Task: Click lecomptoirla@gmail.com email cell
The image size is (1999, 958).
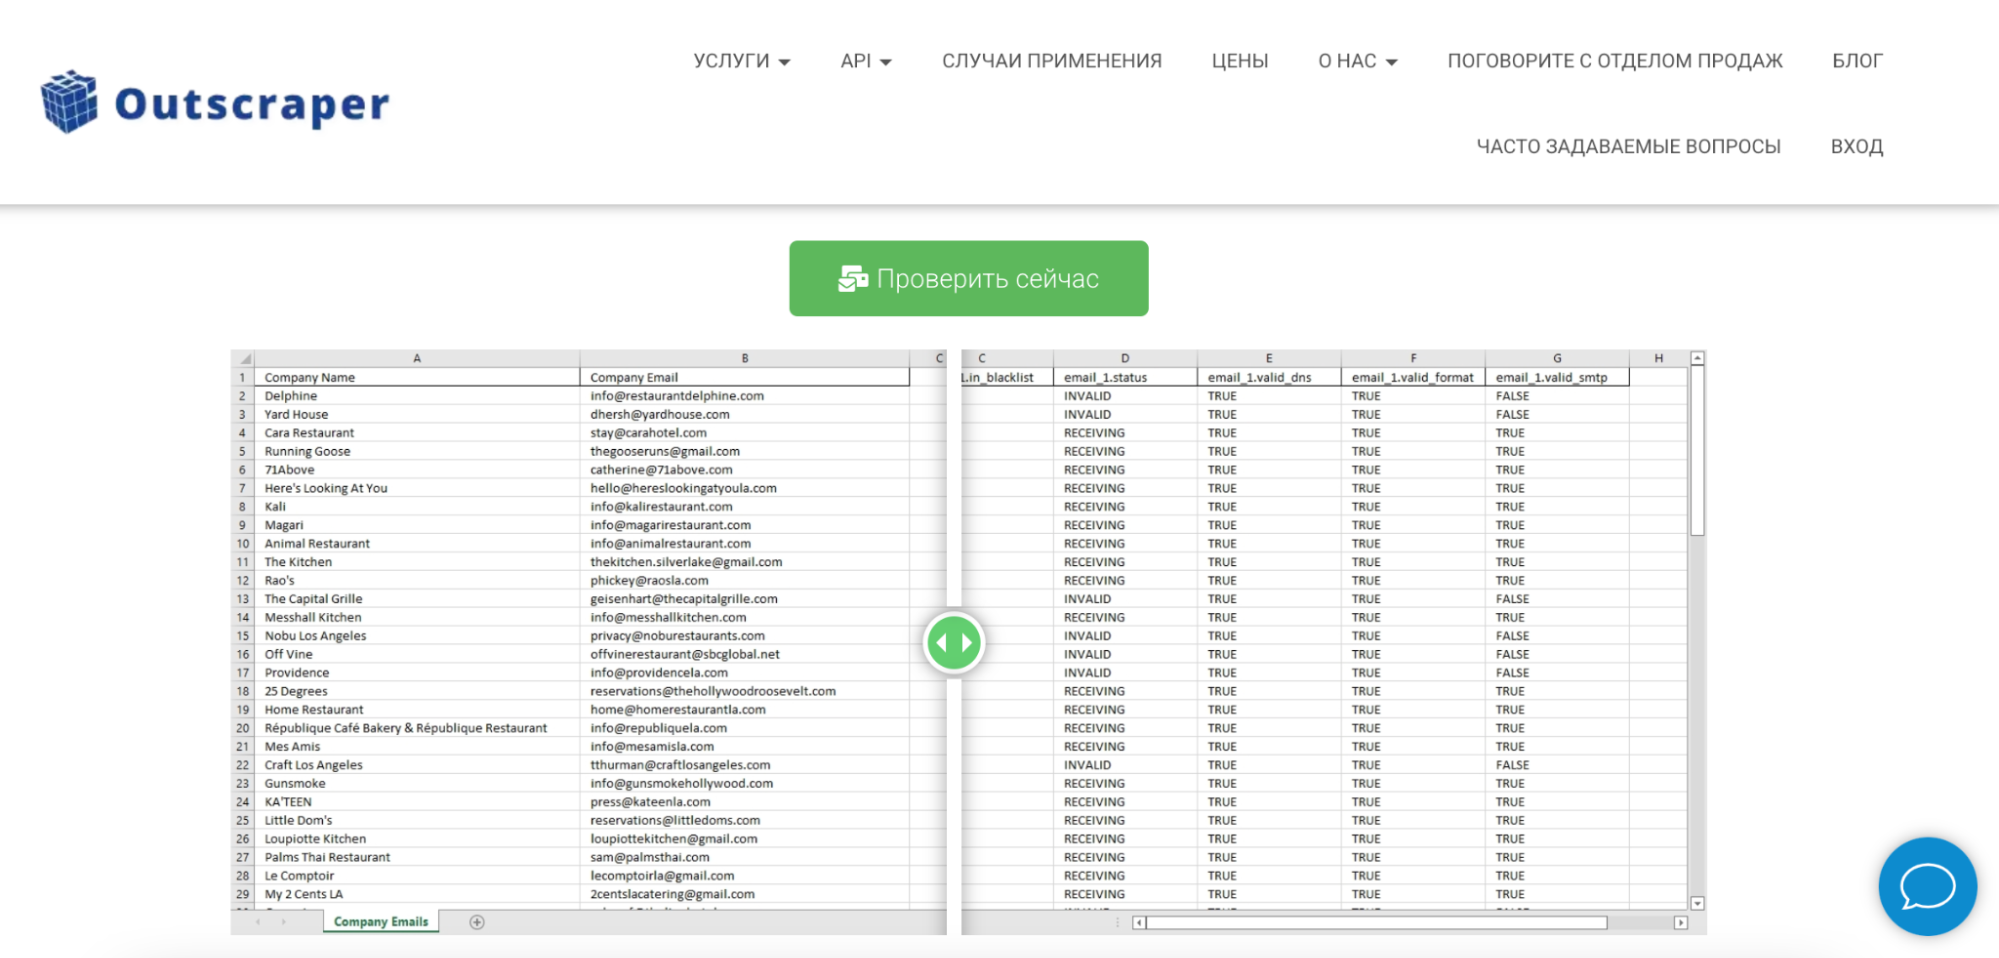Action: click(745, 876)
